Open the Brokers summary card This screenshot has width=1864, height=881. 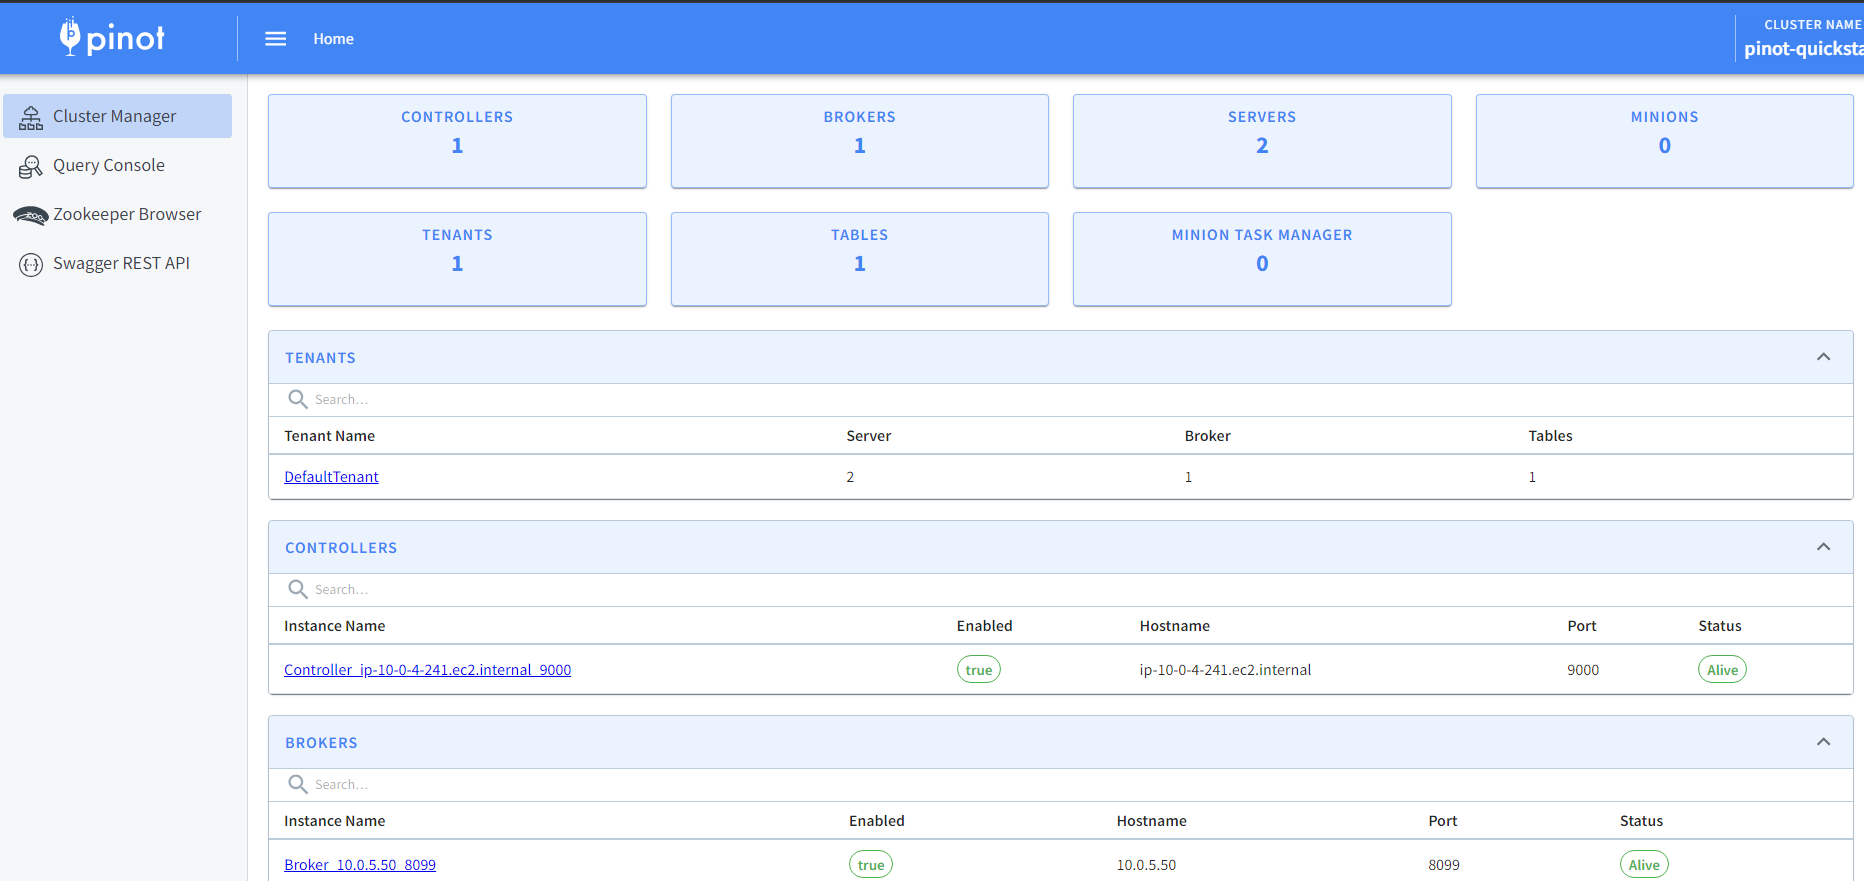point(860,141)
